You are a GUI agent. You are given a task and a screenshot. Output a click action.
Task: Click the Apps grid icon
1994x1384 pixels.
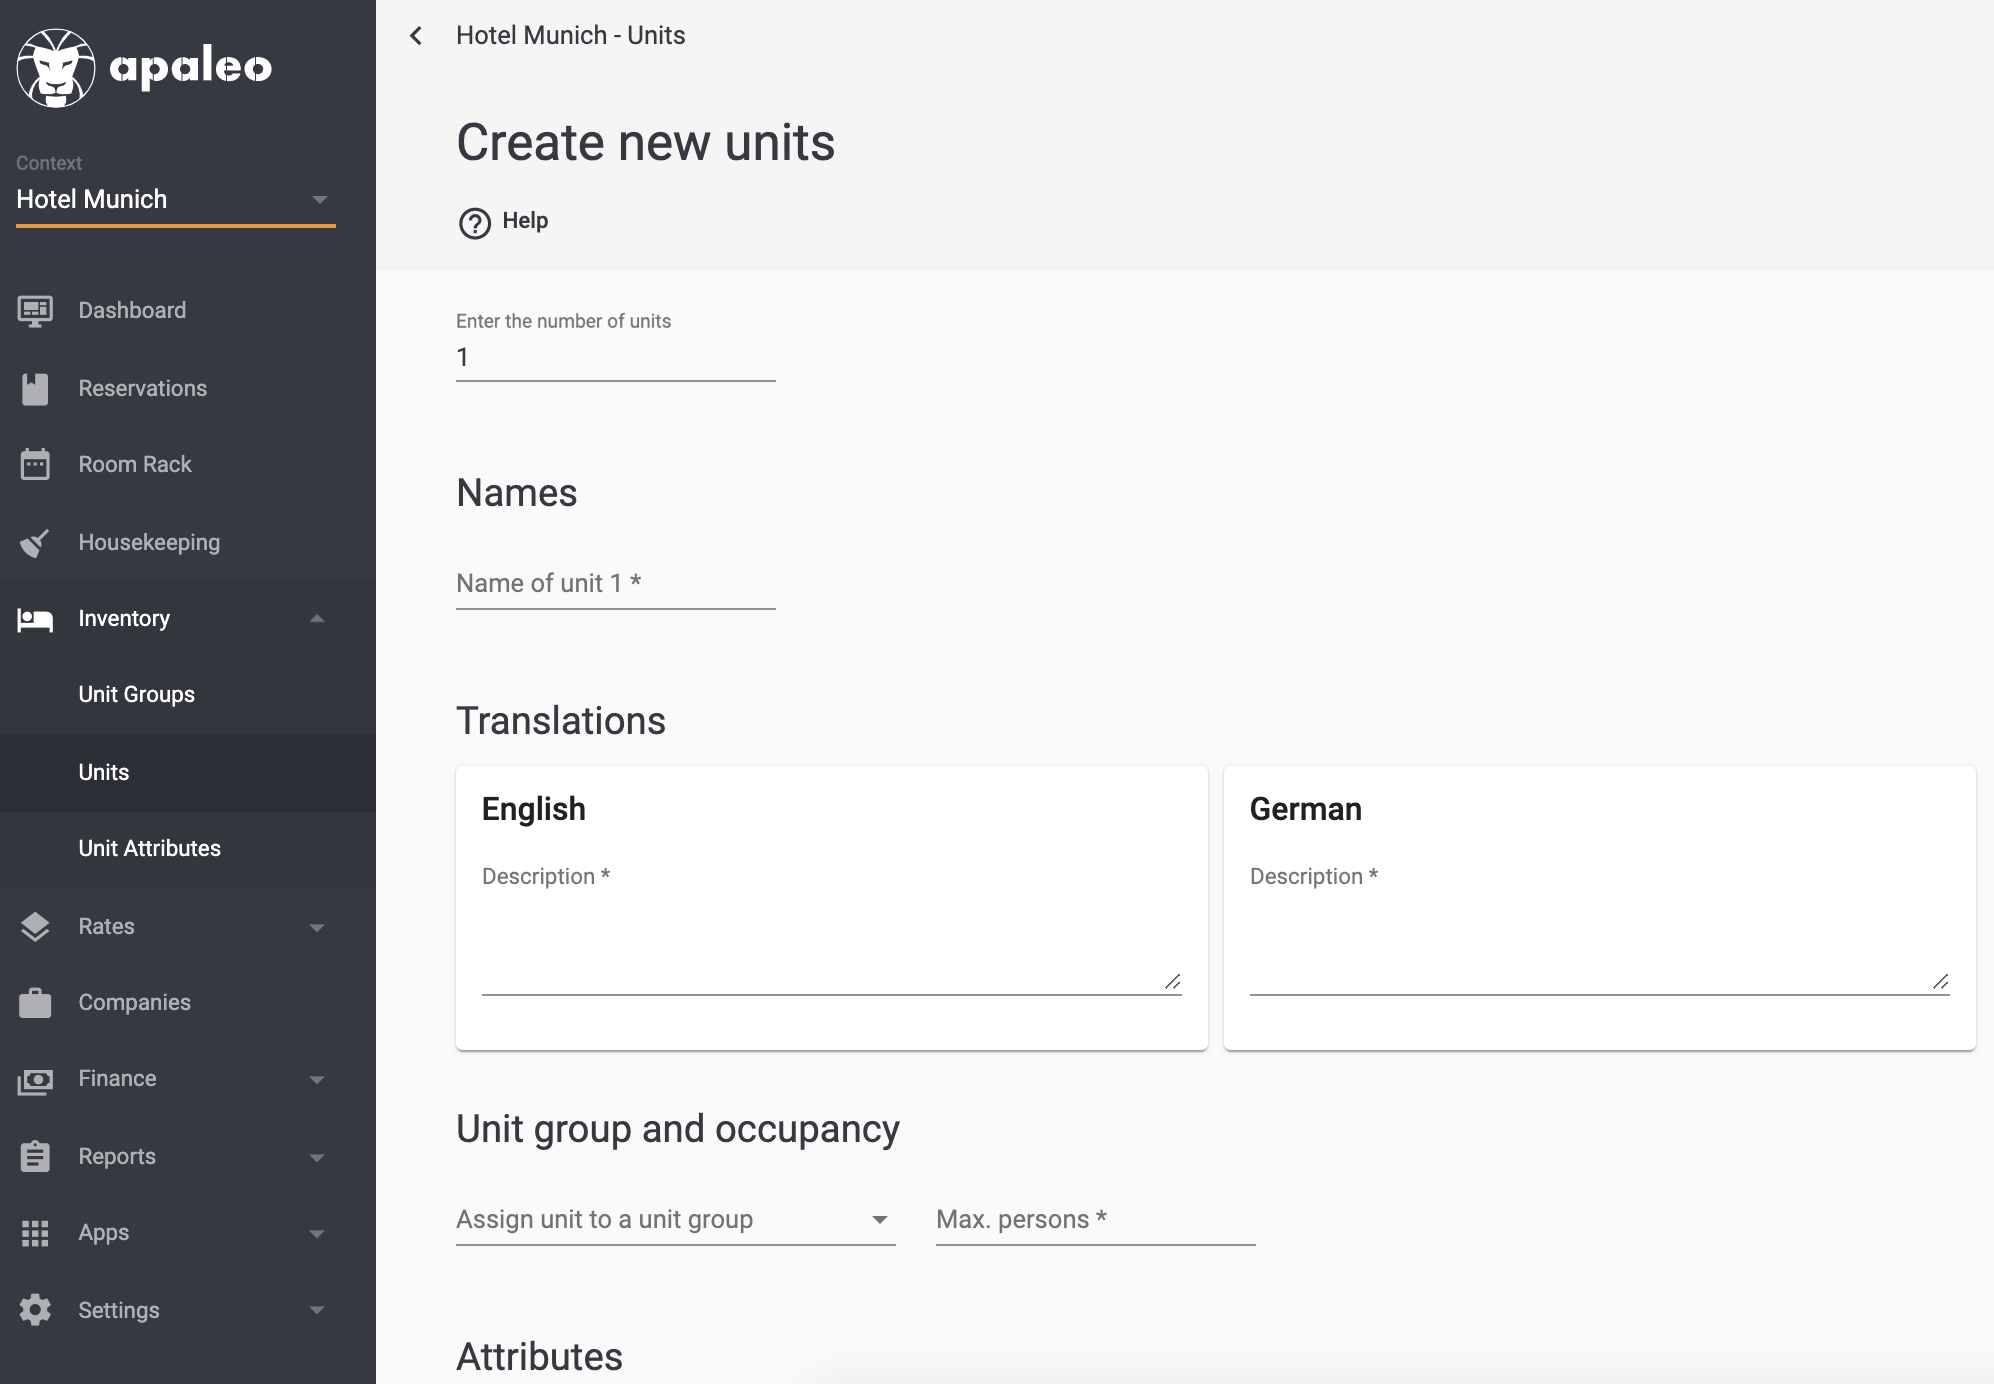pyautogui.click(x=35, y=1233)
